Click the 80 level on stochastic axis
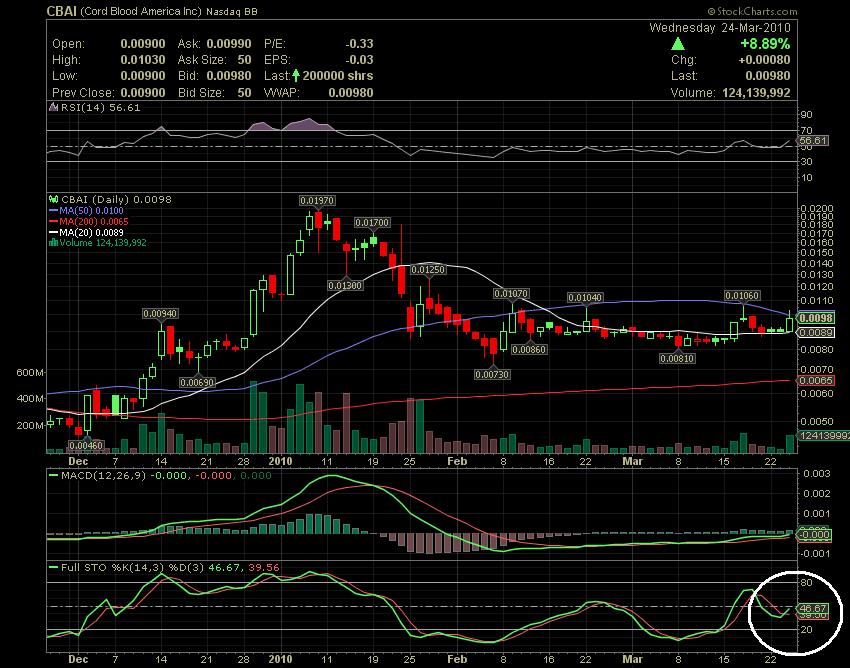The width and height of the screenshot is (850, 668). [807, 583]
